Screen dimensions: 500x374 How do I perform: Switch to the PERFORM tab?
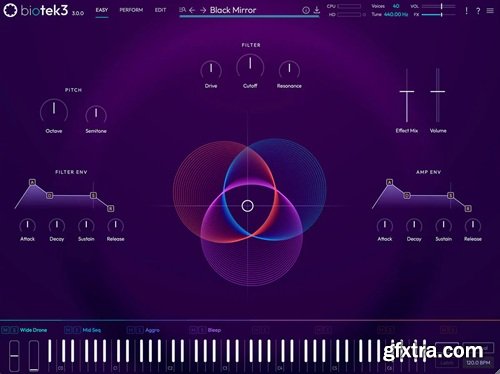click(131, 10)
